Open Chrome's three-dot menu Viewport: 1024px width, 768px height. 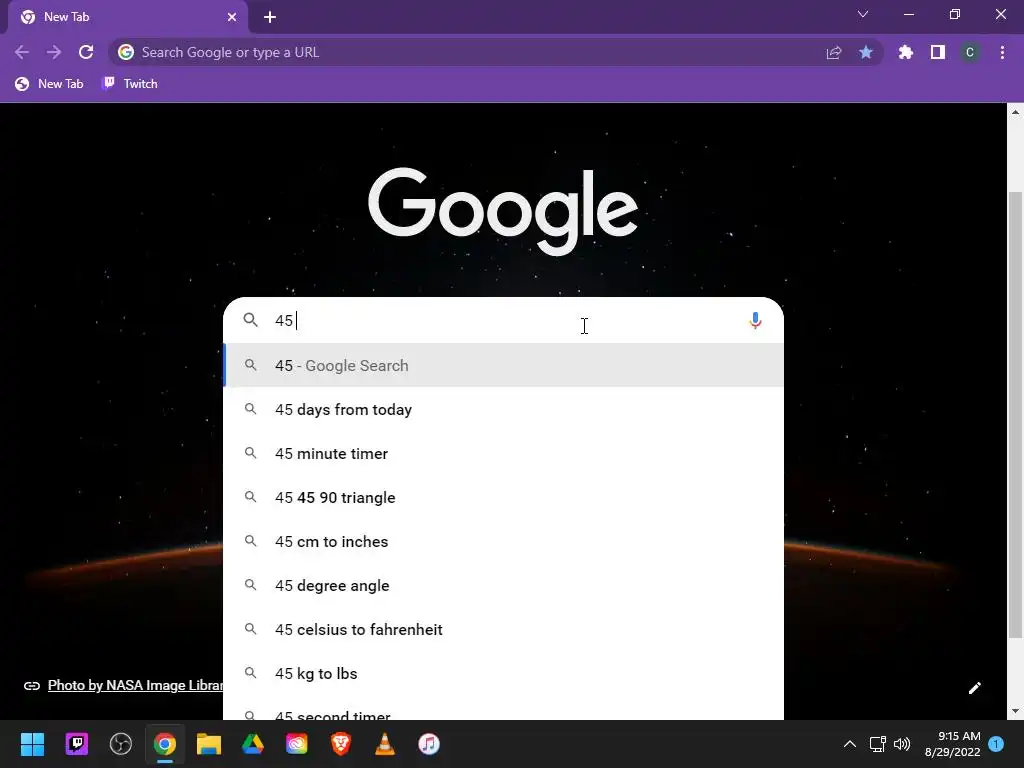point(1002,52)
